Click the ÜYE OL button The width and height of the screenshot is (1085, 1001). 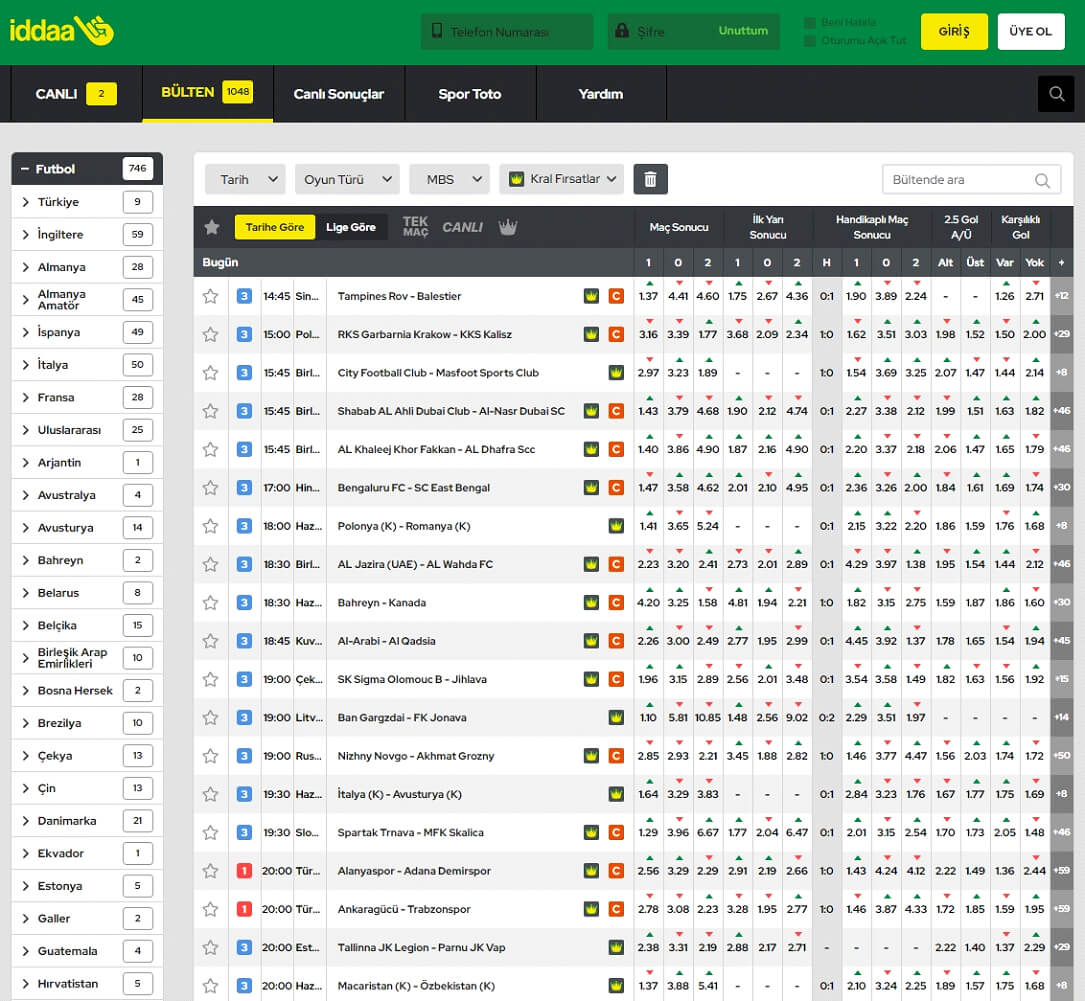[x=1030, y=31]
